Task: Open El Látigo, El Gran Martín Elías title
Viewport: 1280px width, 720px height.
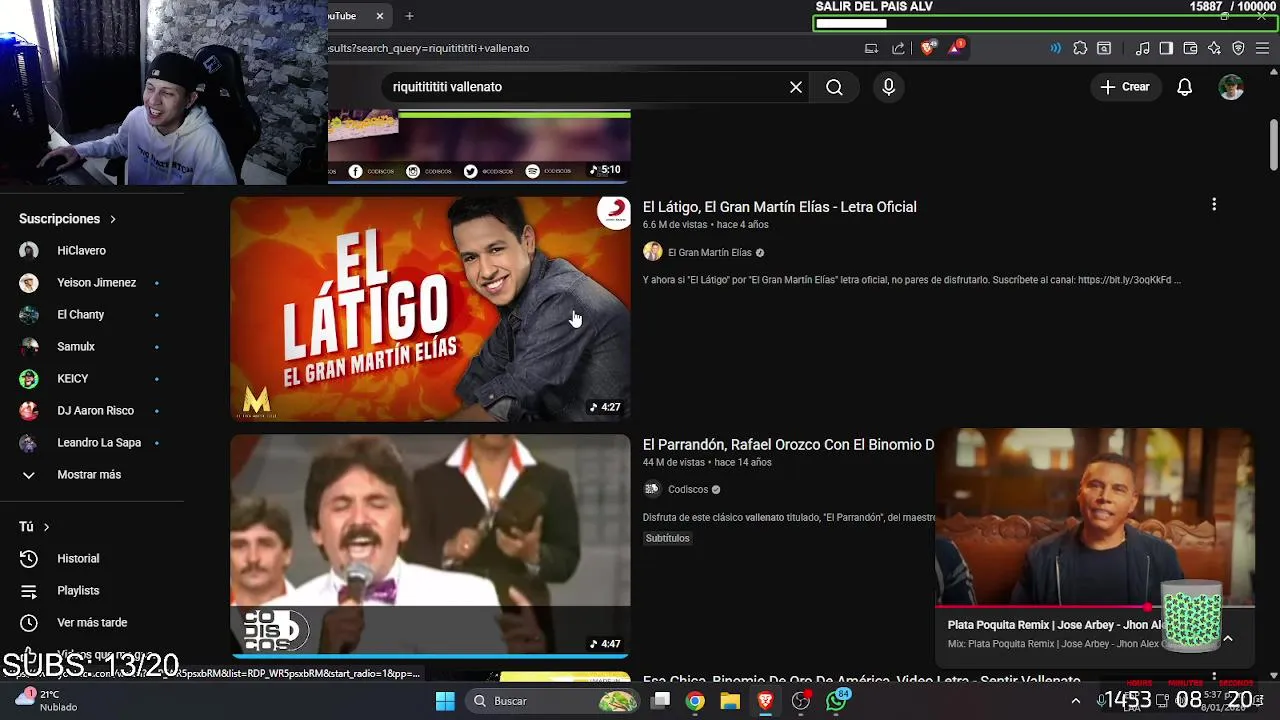Action: (779, 207)
